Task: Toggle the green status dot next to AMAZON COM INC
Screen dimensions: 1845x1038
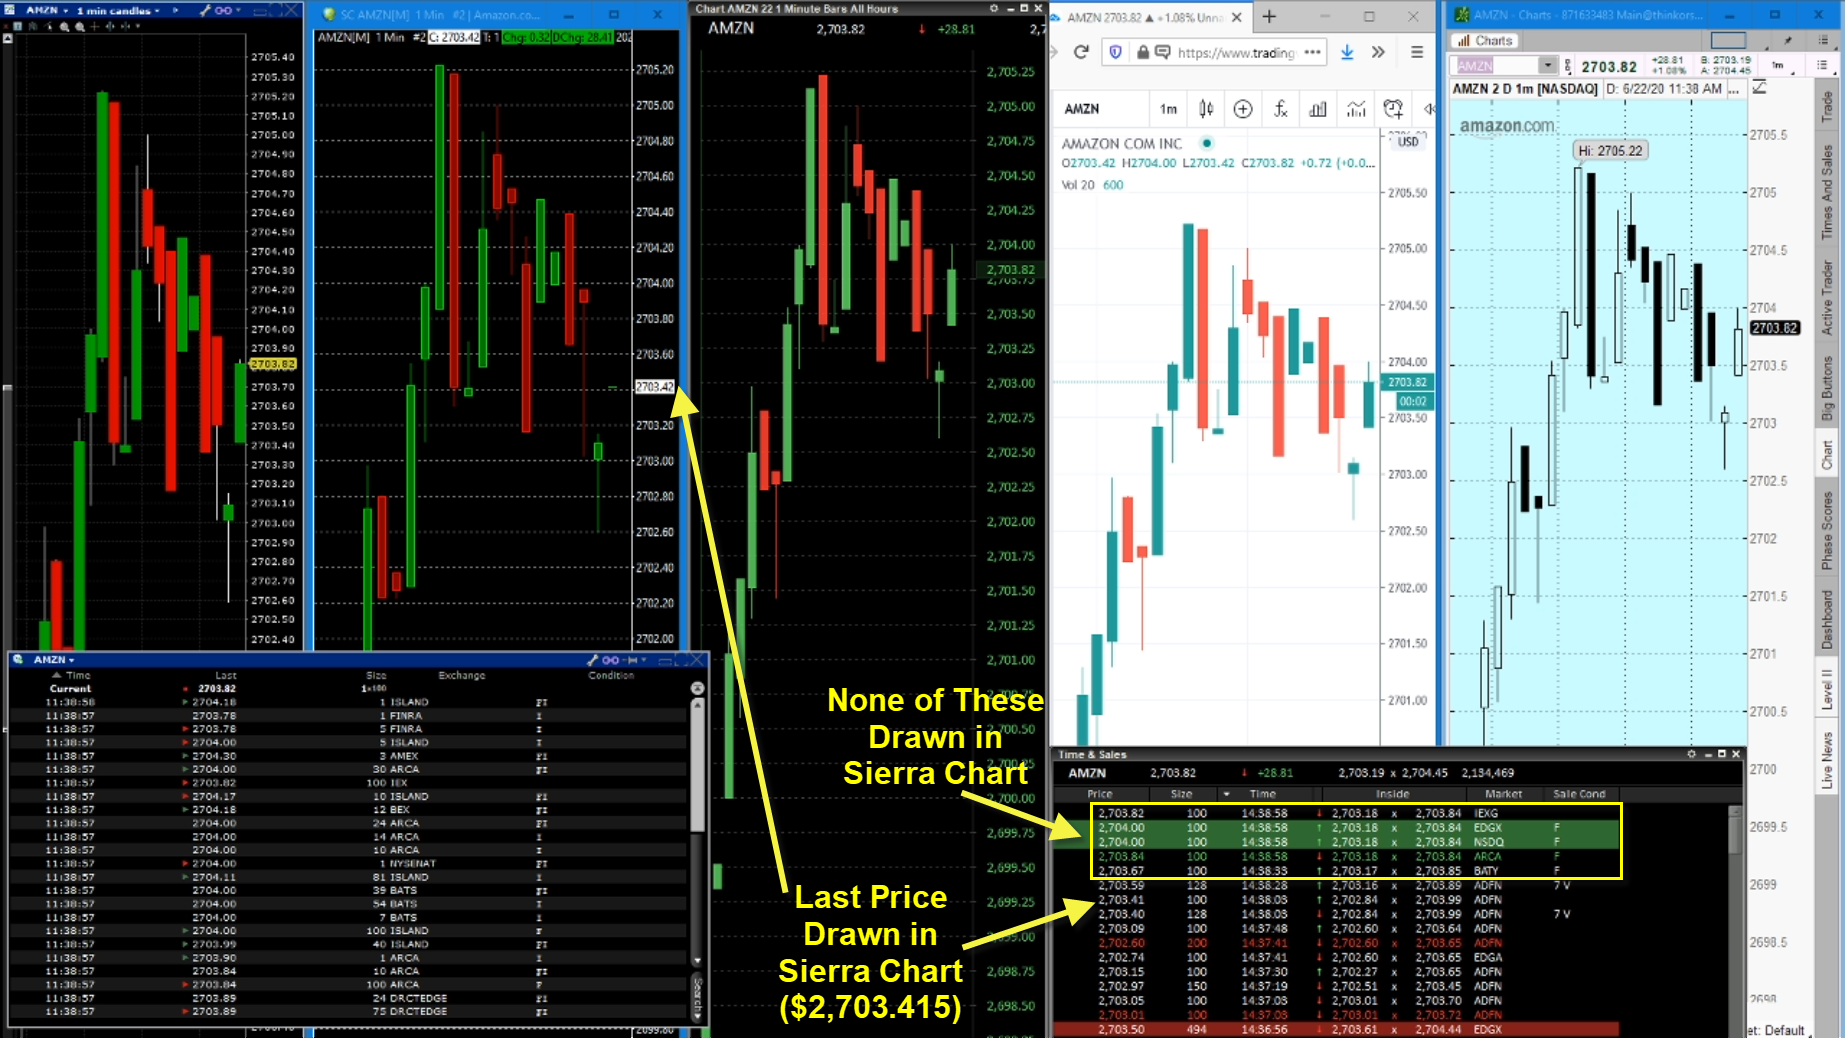Action: click(x=1207, y=143)
